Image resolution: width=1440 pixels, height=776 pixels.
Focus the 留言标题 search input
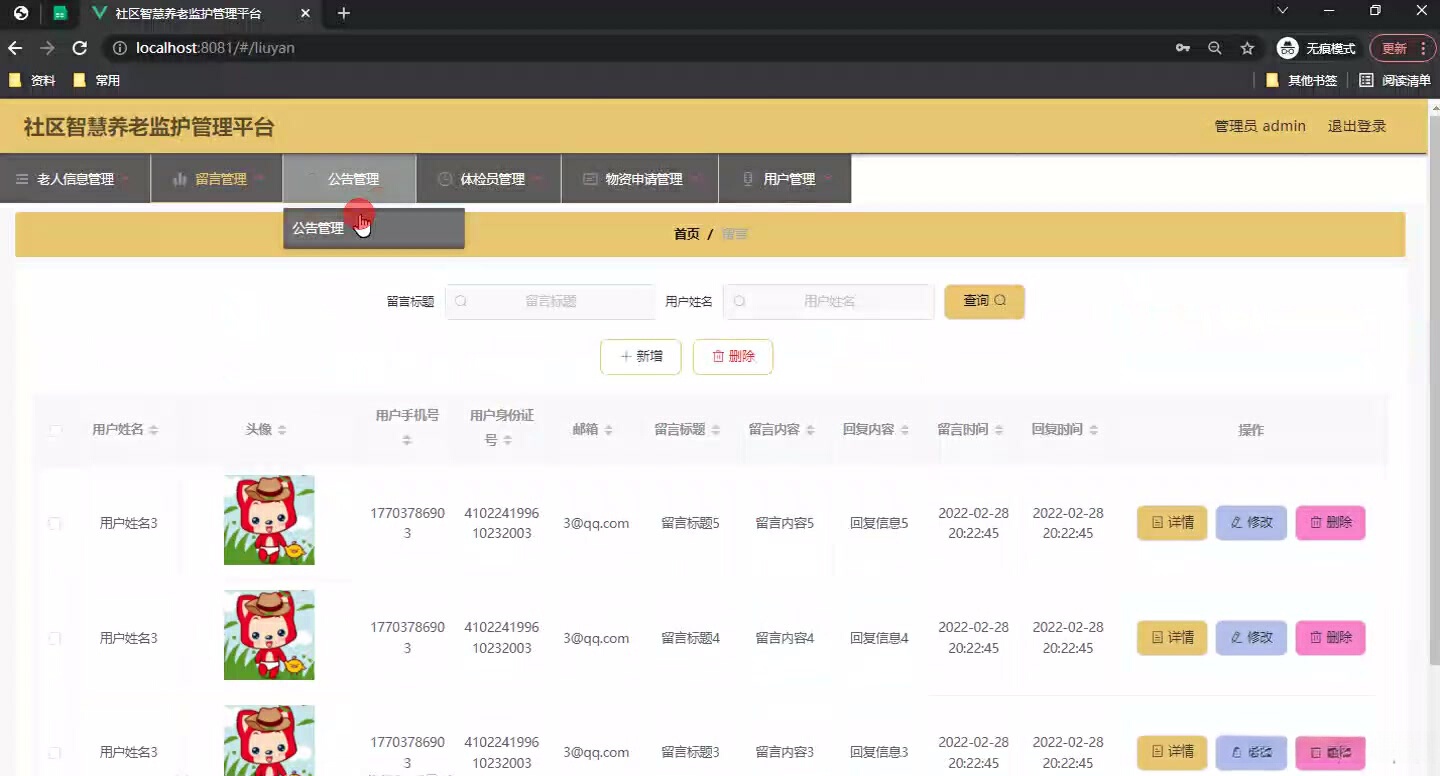550,301
